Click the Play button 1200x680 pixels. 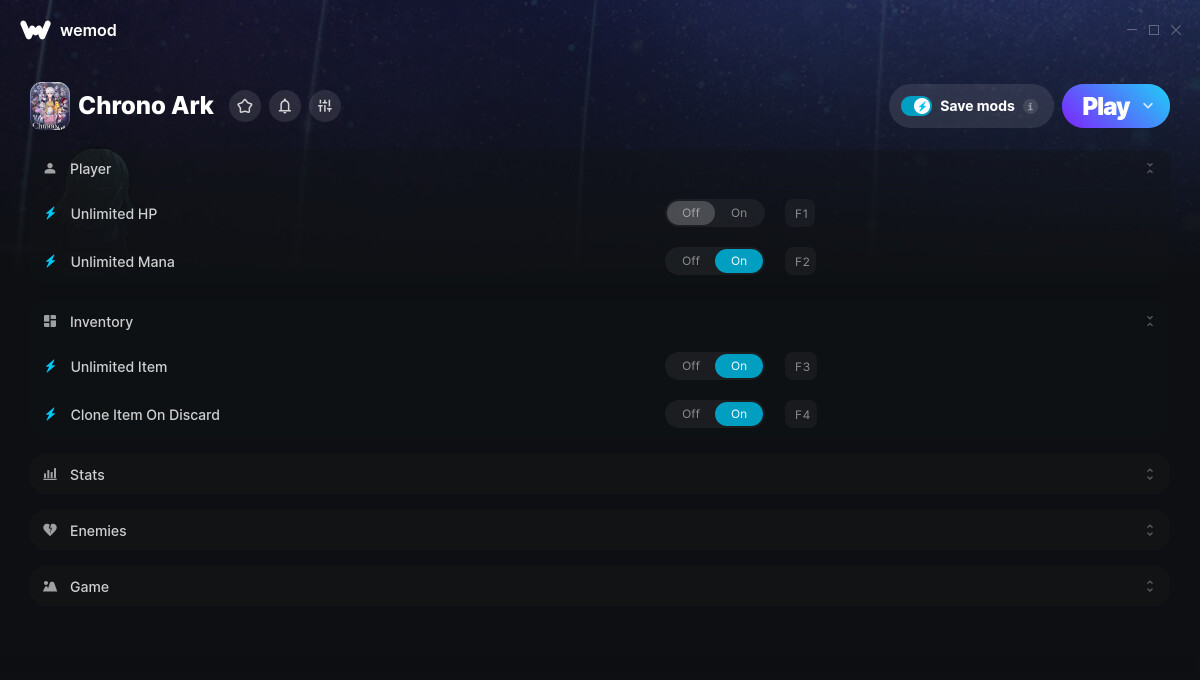click(x=1105, y=106)
